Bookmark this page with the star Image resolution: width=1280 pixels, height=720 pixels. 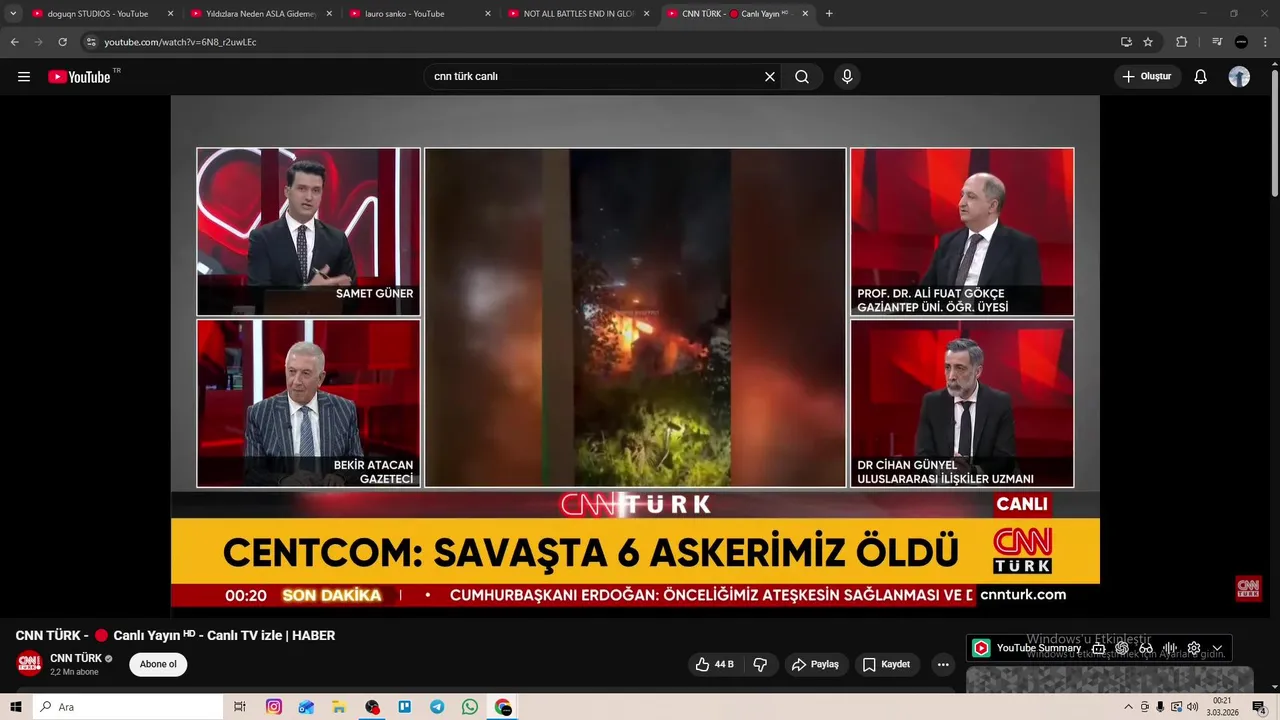pos(1148,42)
